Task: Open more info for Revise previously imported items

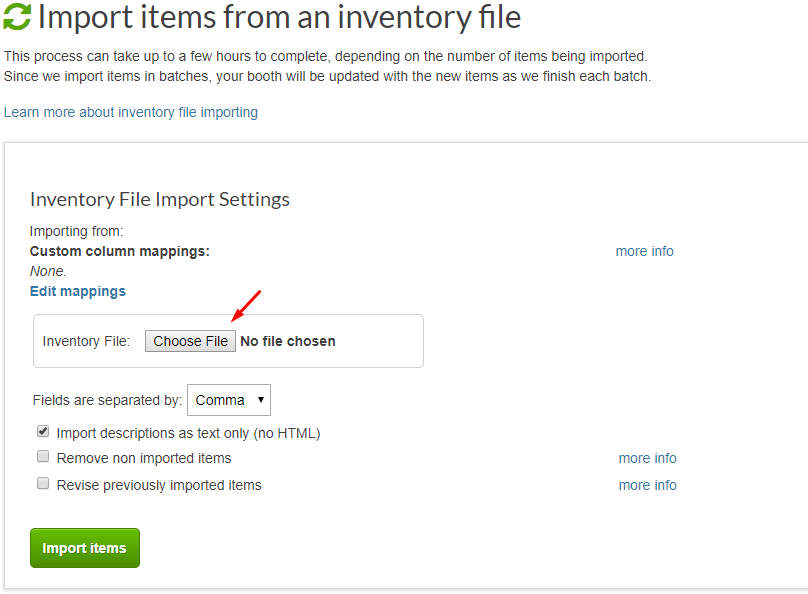Action: 647,485
